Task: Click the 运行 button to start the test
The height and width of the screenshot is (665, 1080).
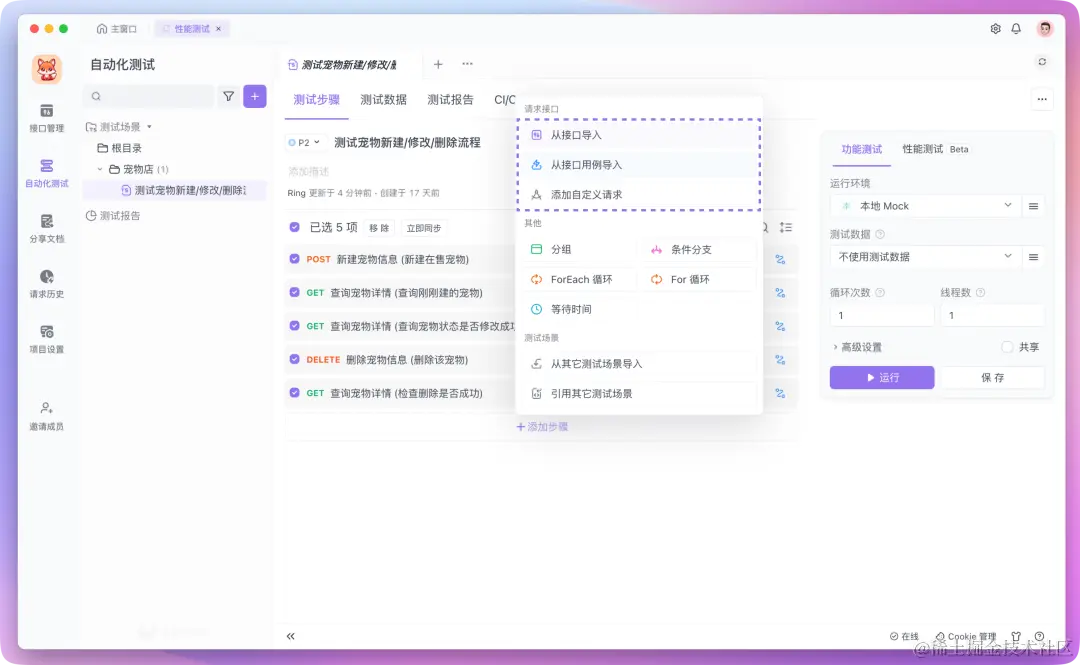Action: click(881, 377)
